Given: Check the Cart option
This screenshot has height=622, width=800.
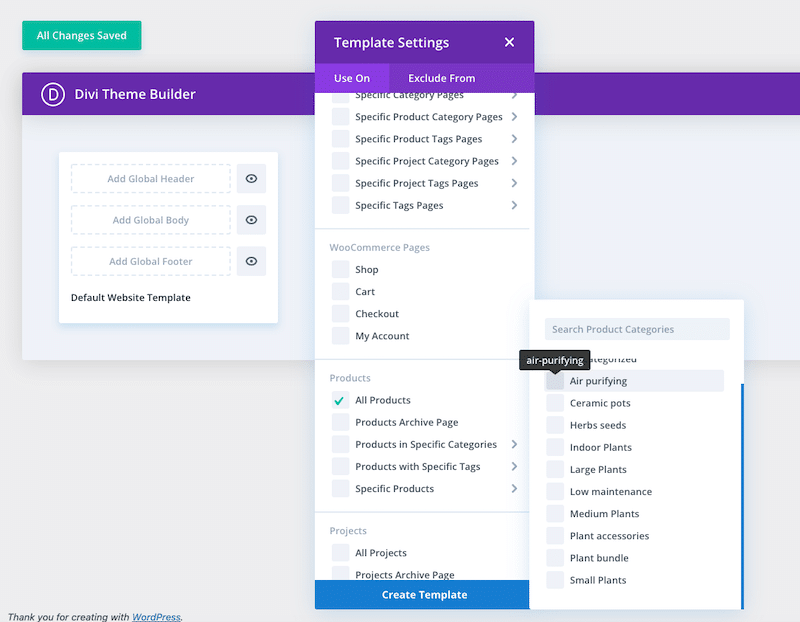Looking at the screenshot, I should [x=339, y=291].
